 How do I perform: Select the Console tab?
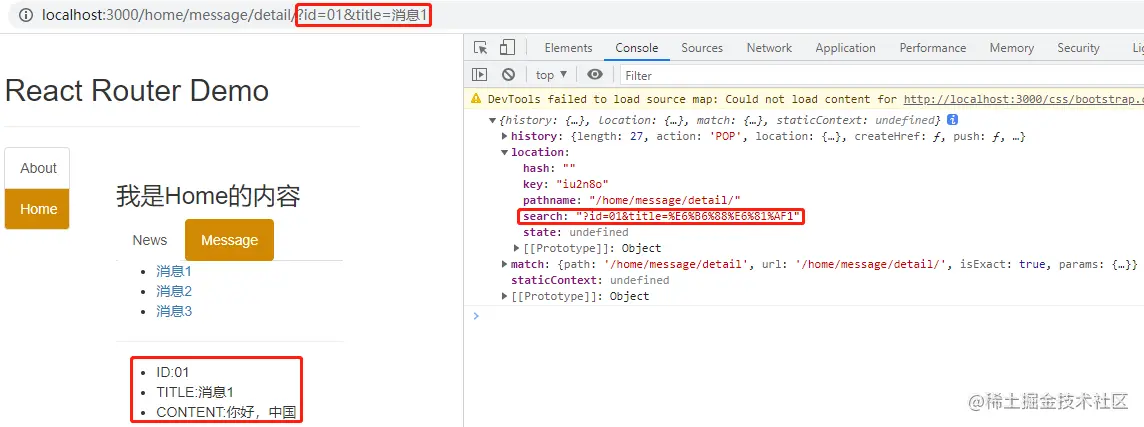[x=637, y=48]
